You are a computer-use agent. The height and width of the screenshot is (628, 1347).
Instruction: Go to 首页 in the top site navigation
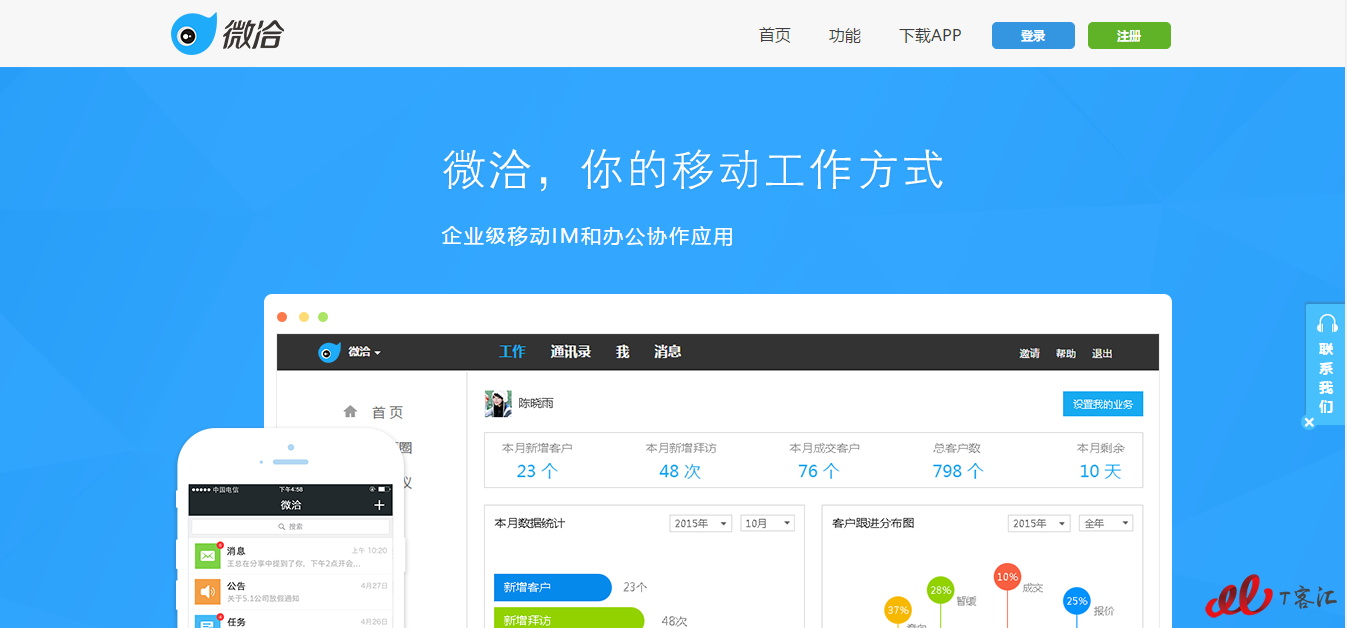[775, 35]
